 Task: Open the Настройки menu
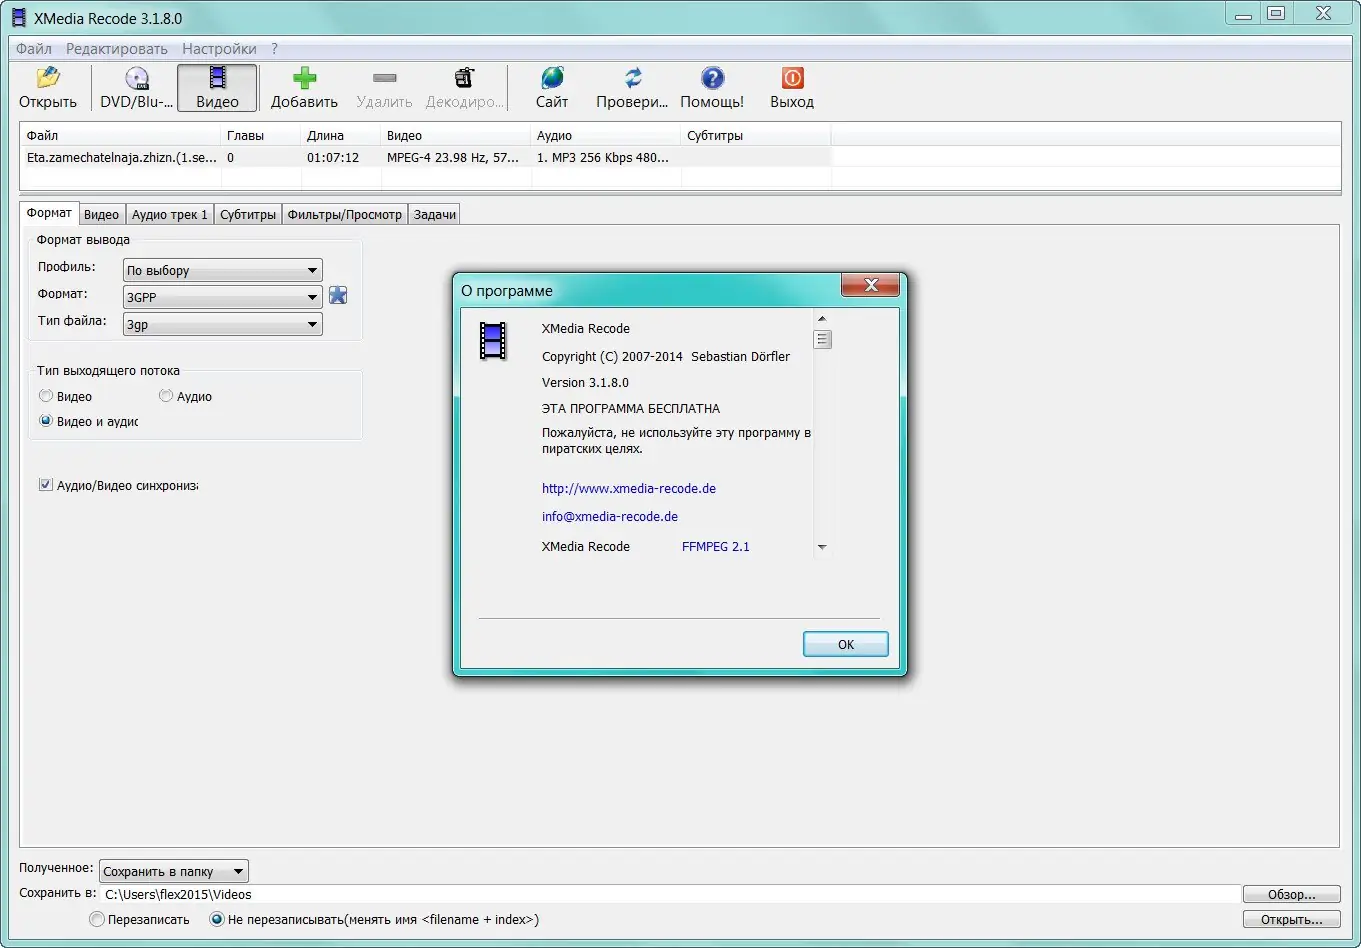click(x=219, y=48)
